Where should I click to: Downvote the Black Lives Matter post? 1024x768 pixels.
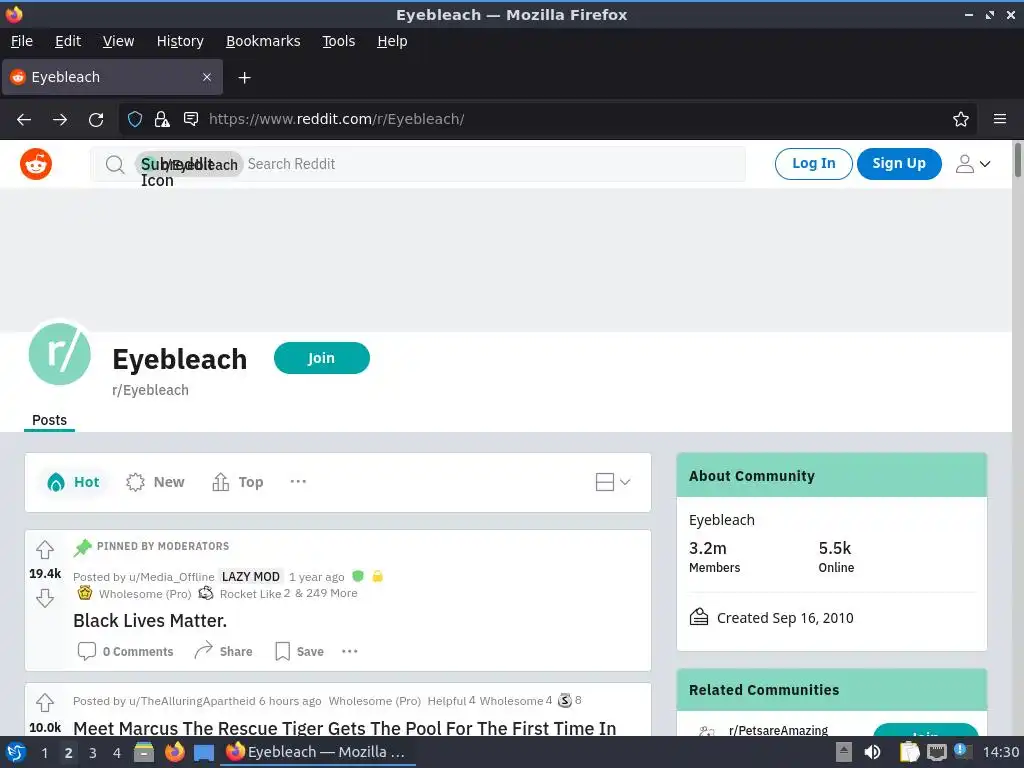pos(44,598)
